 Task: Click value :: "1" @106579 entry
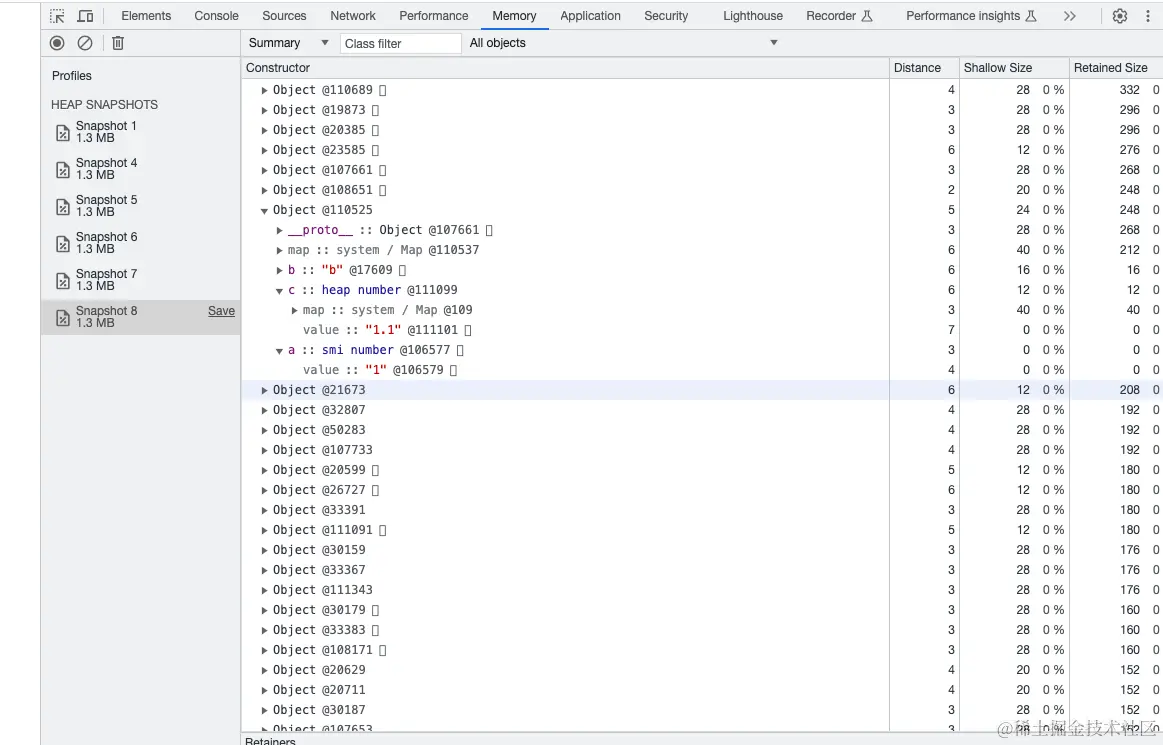[702, 370]
